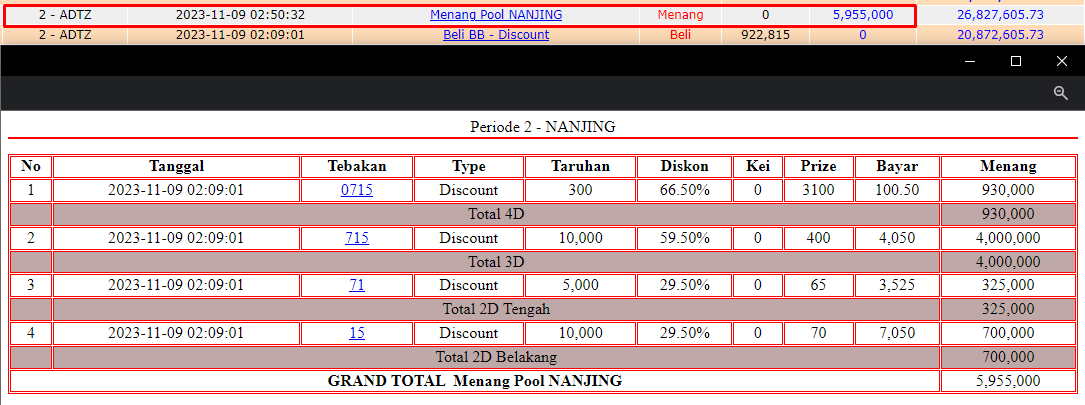Click the 26,827,605.73 balance value
1085x405 pixels.
(x=1001, y=15)
